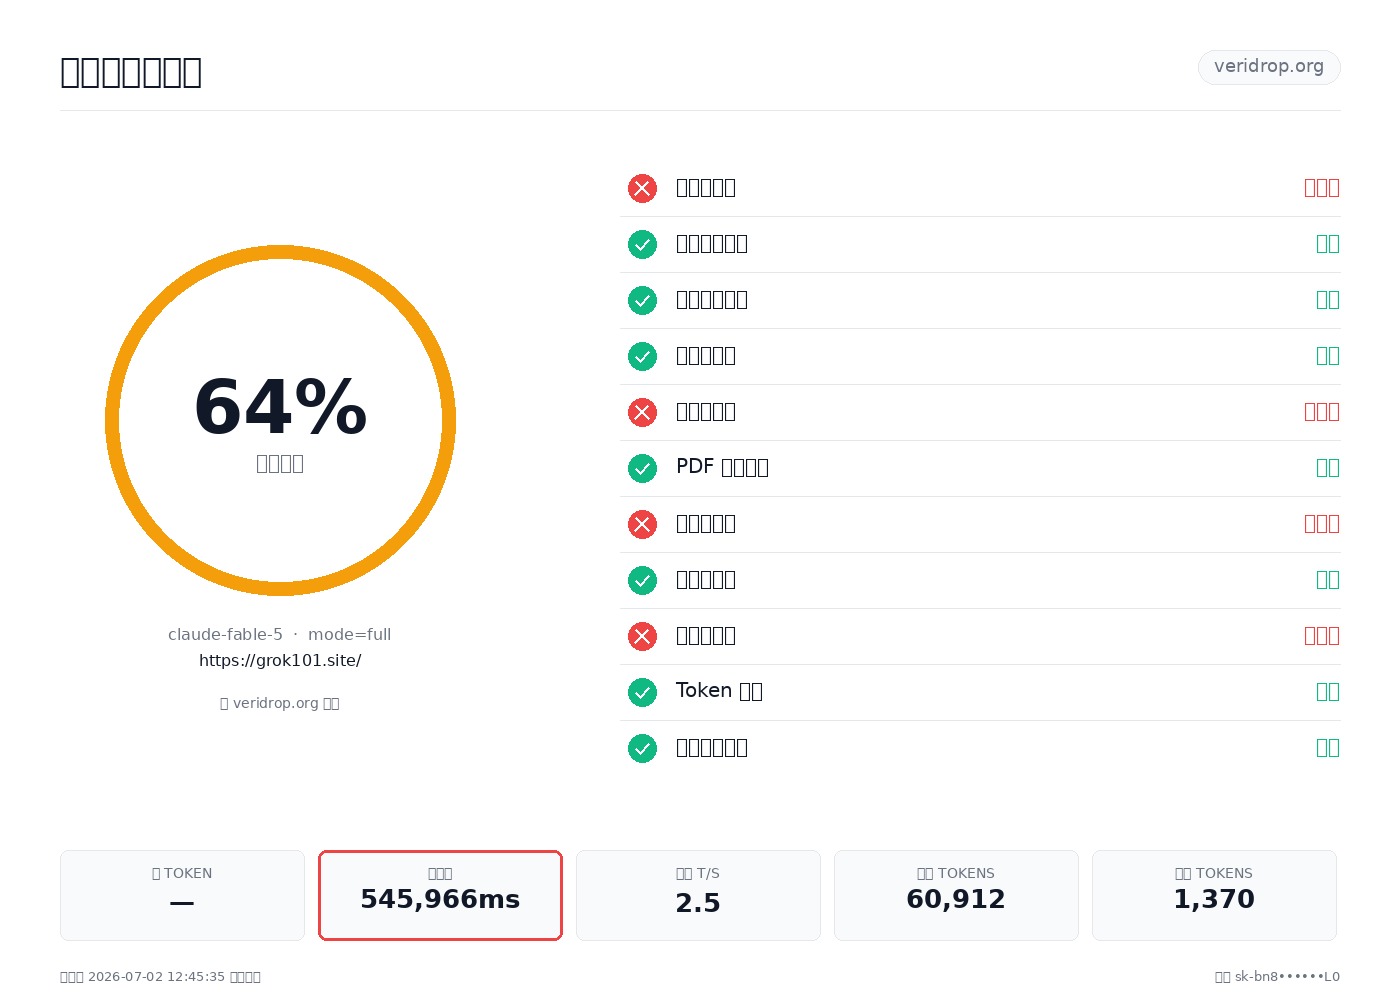Open the https://grok101.site/ link
Screen dimensions: 1400x1000
point(280,660)
